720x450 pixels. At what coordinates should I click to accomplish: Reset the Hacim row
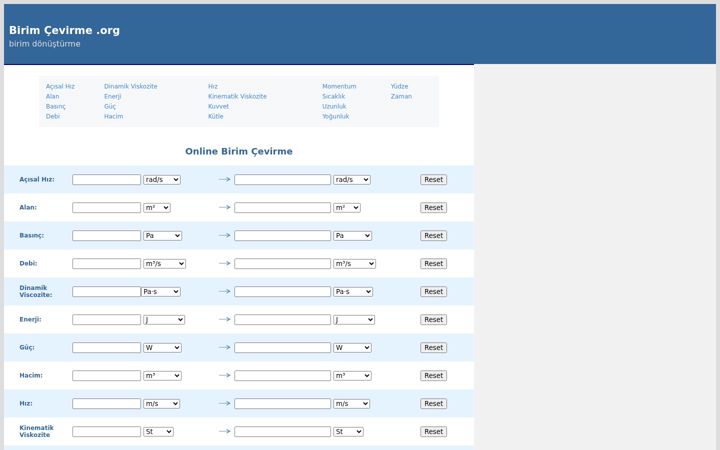pyautogui.click(x=433, y=376)
